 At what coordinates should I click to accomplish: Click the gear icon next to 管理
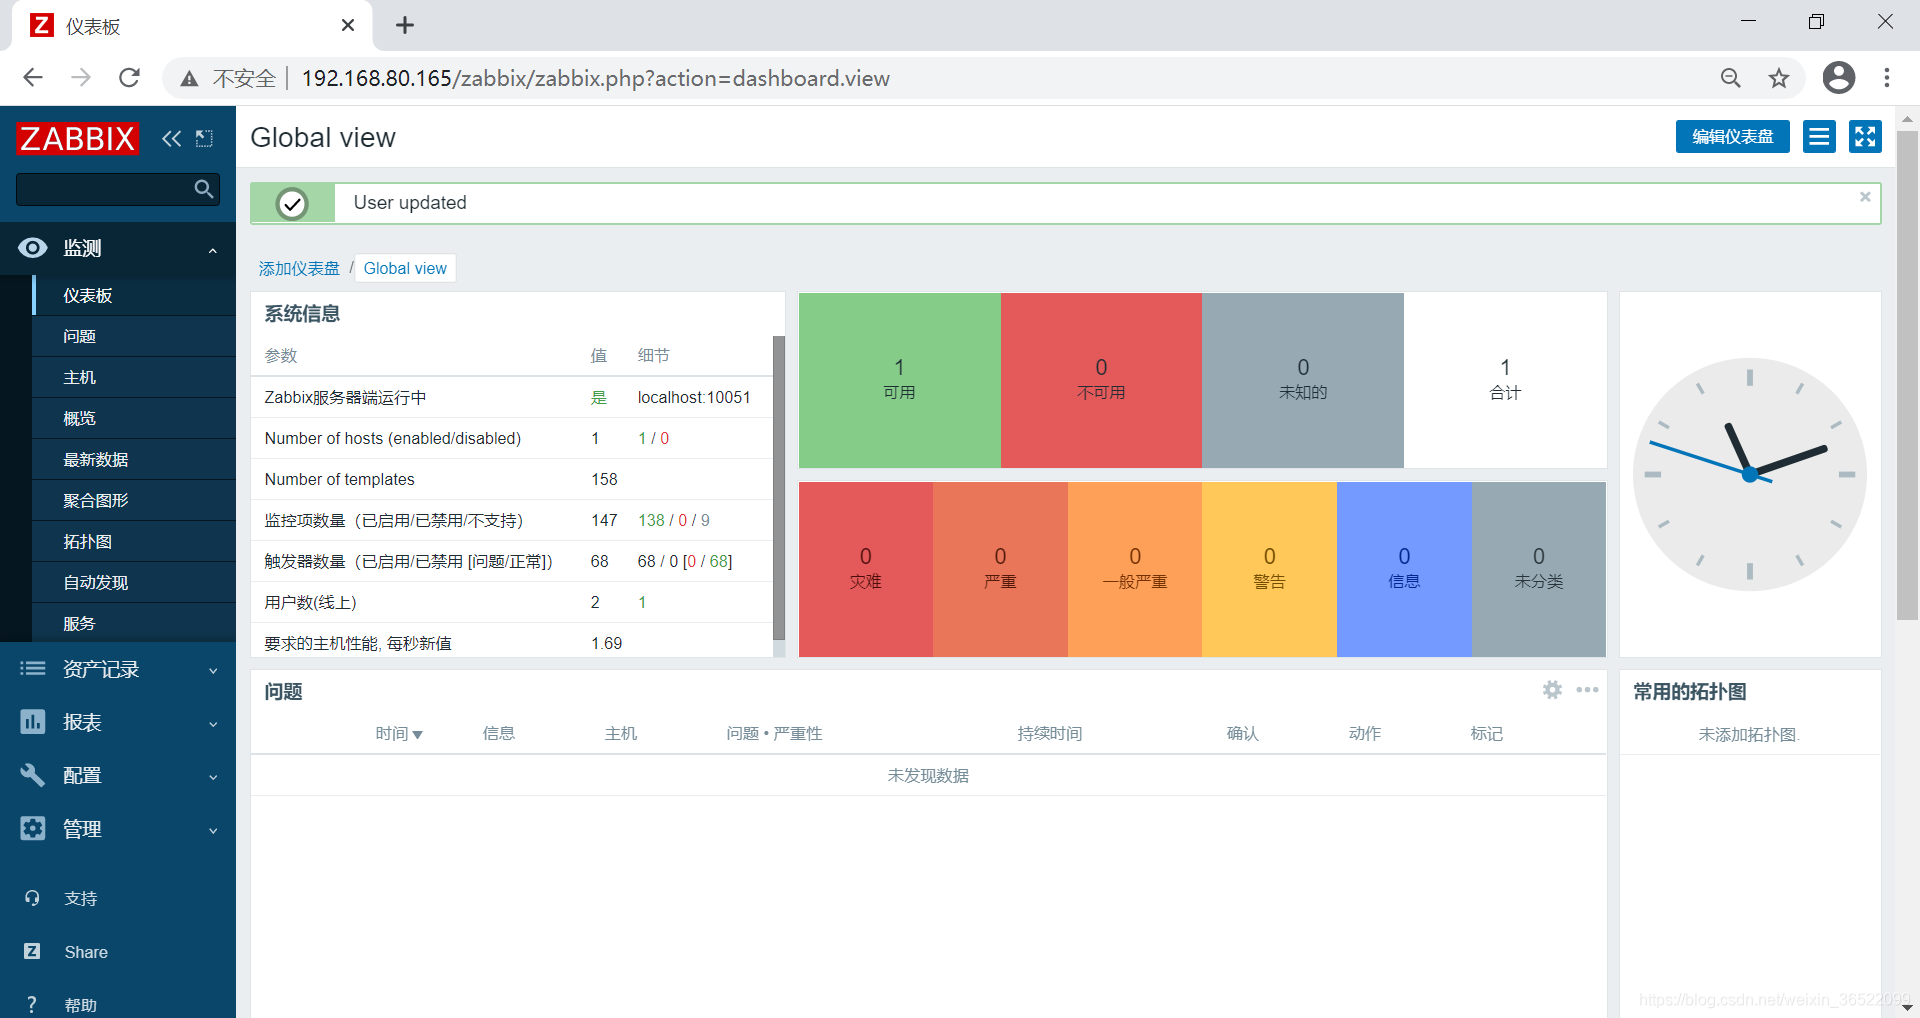[32, 829]
